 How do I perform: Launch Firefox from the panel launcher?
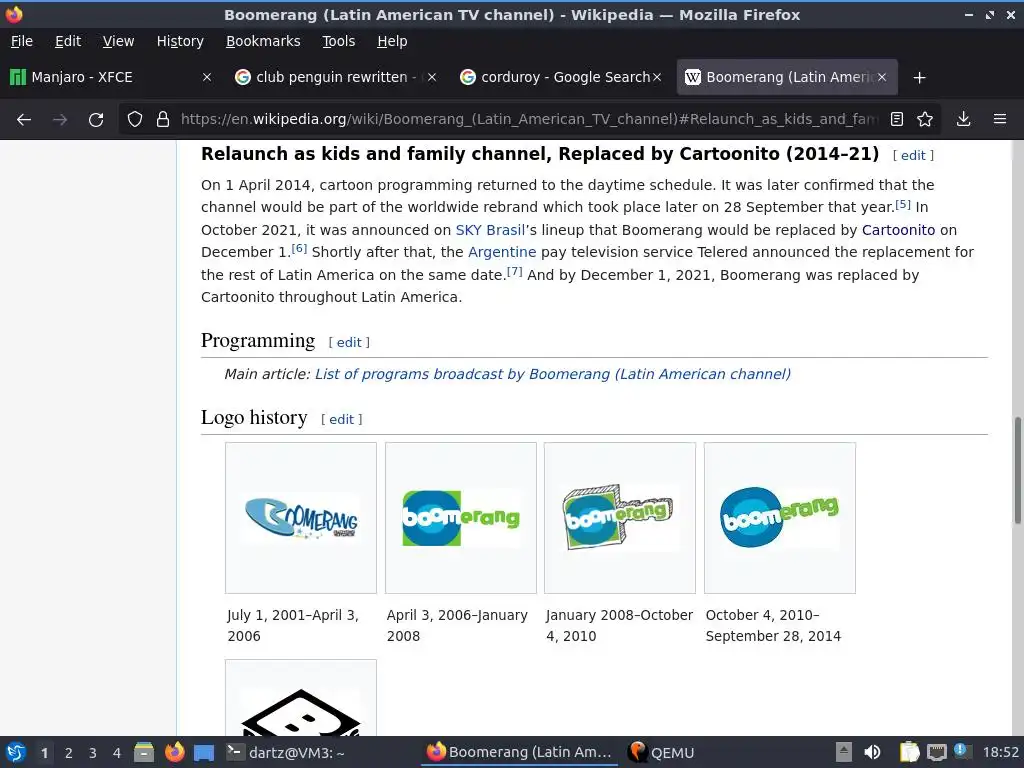coord(174,752)
